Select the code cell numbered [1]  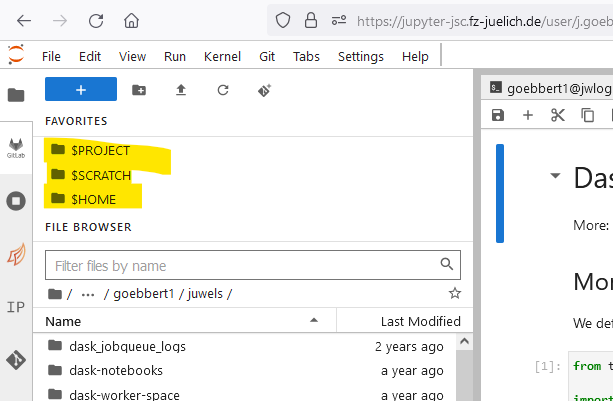pos(591,376)
